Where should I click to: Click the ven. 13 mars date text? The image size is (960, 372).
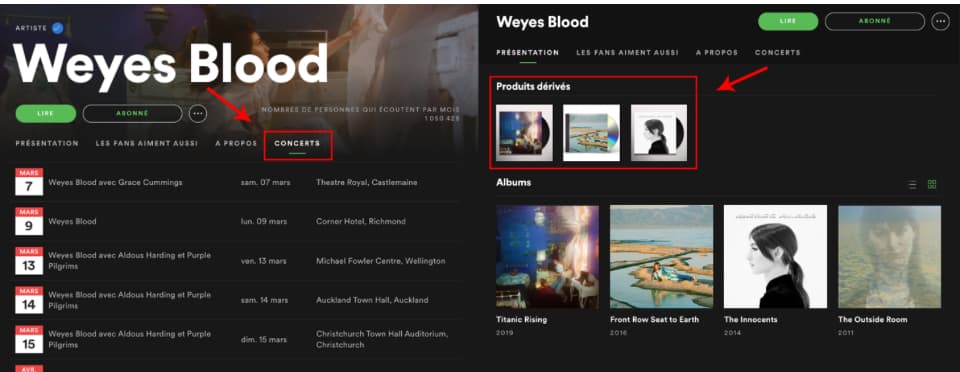pos(264,261)
